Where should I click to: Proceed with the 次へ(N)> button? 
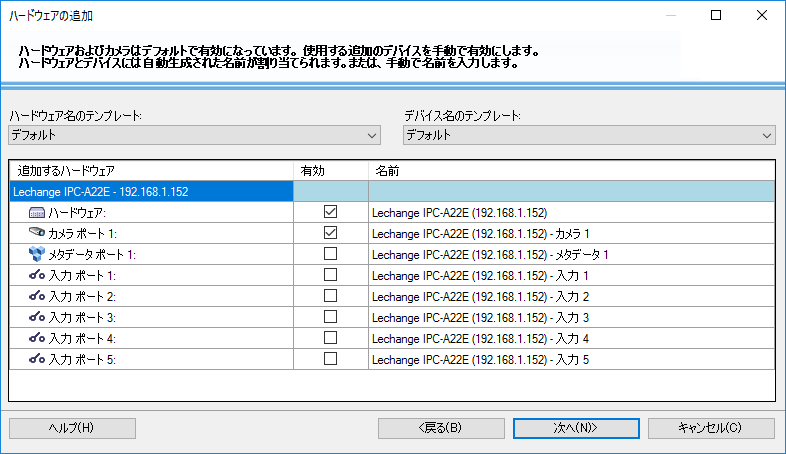[576, 428]
